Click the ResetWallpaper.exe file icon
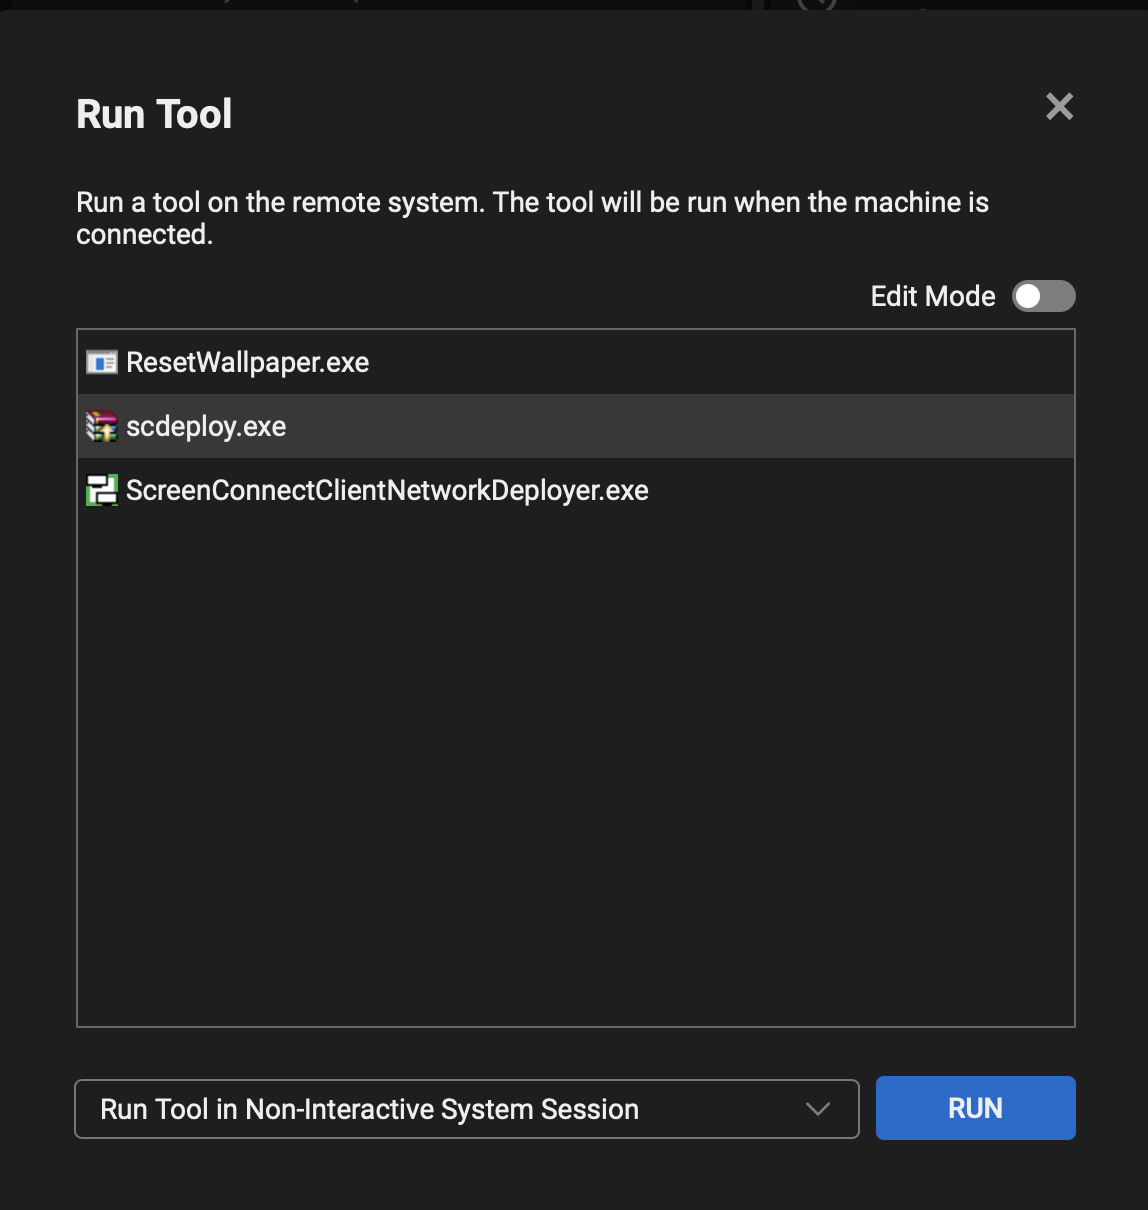 click(x=102, y=362)
